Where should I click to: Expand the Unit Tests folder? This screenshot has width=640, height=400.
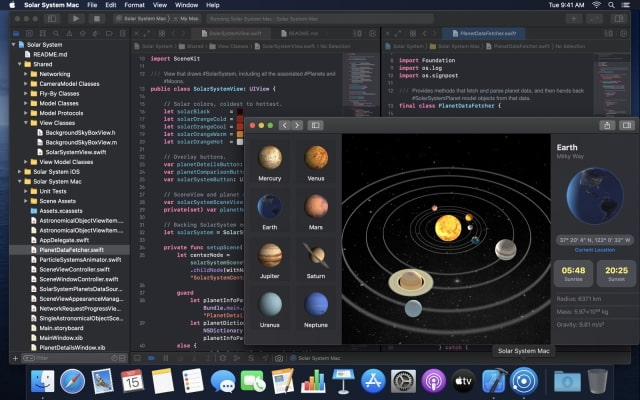click(26, 191)
